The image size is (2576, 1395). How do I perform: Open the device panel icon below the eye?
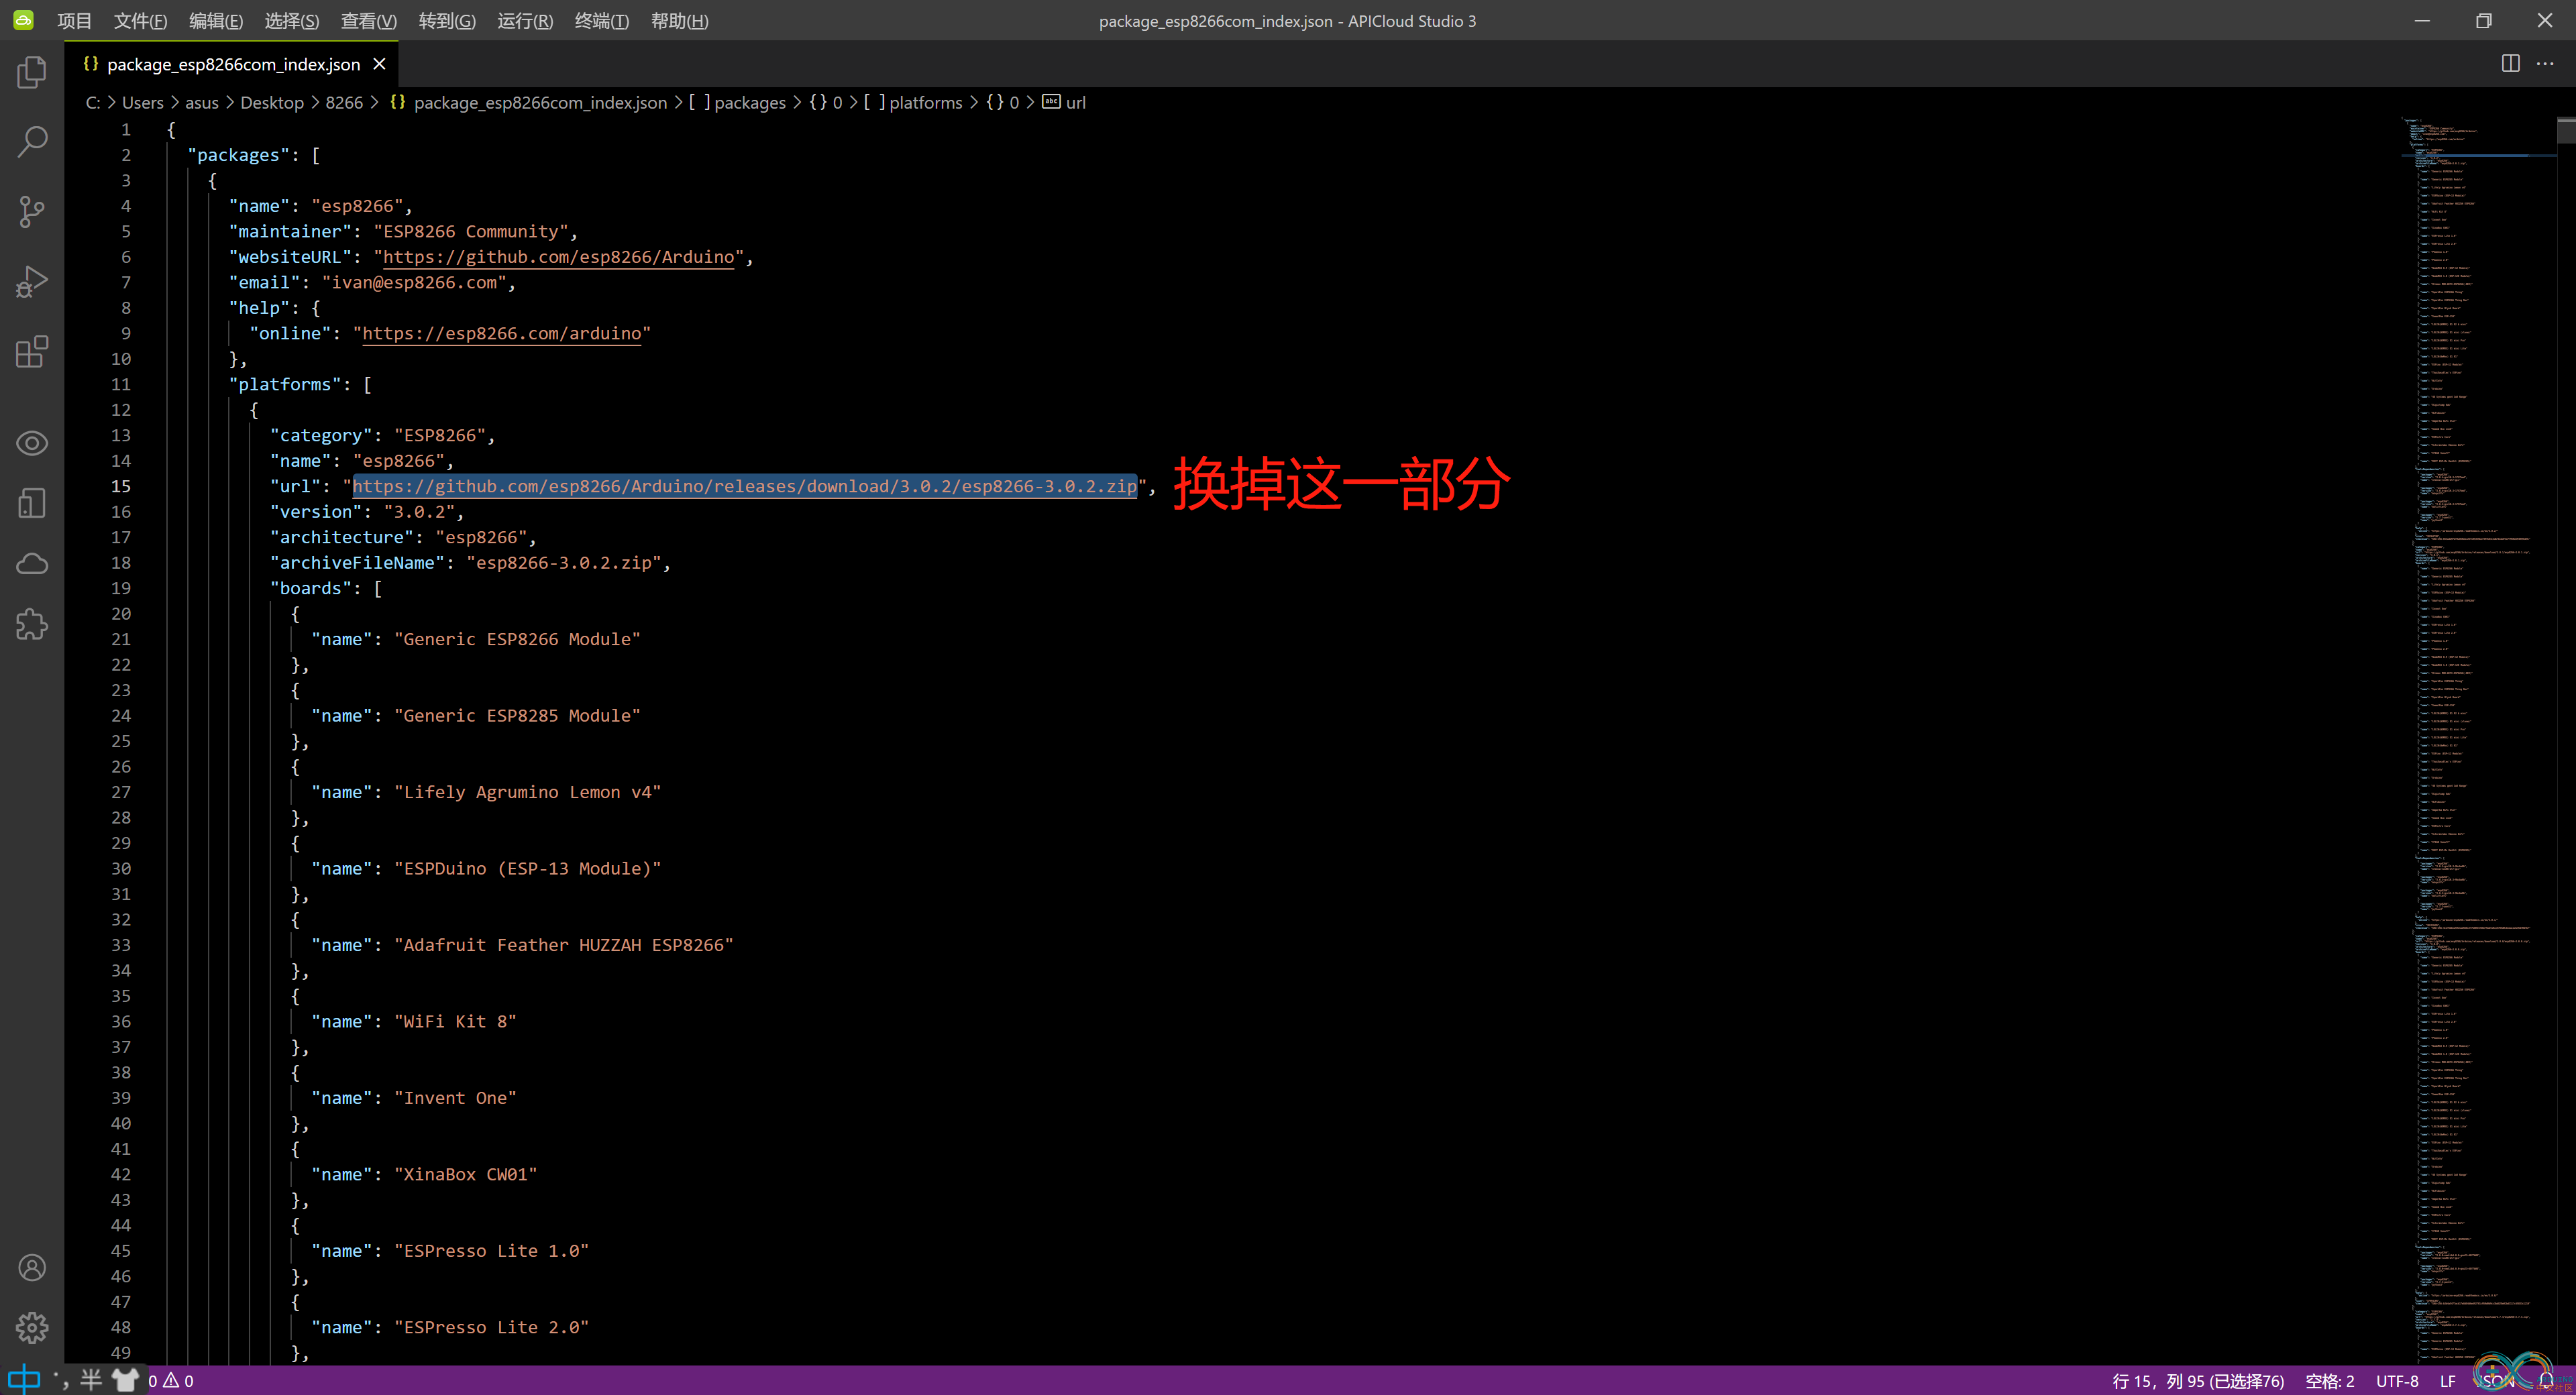32,503
